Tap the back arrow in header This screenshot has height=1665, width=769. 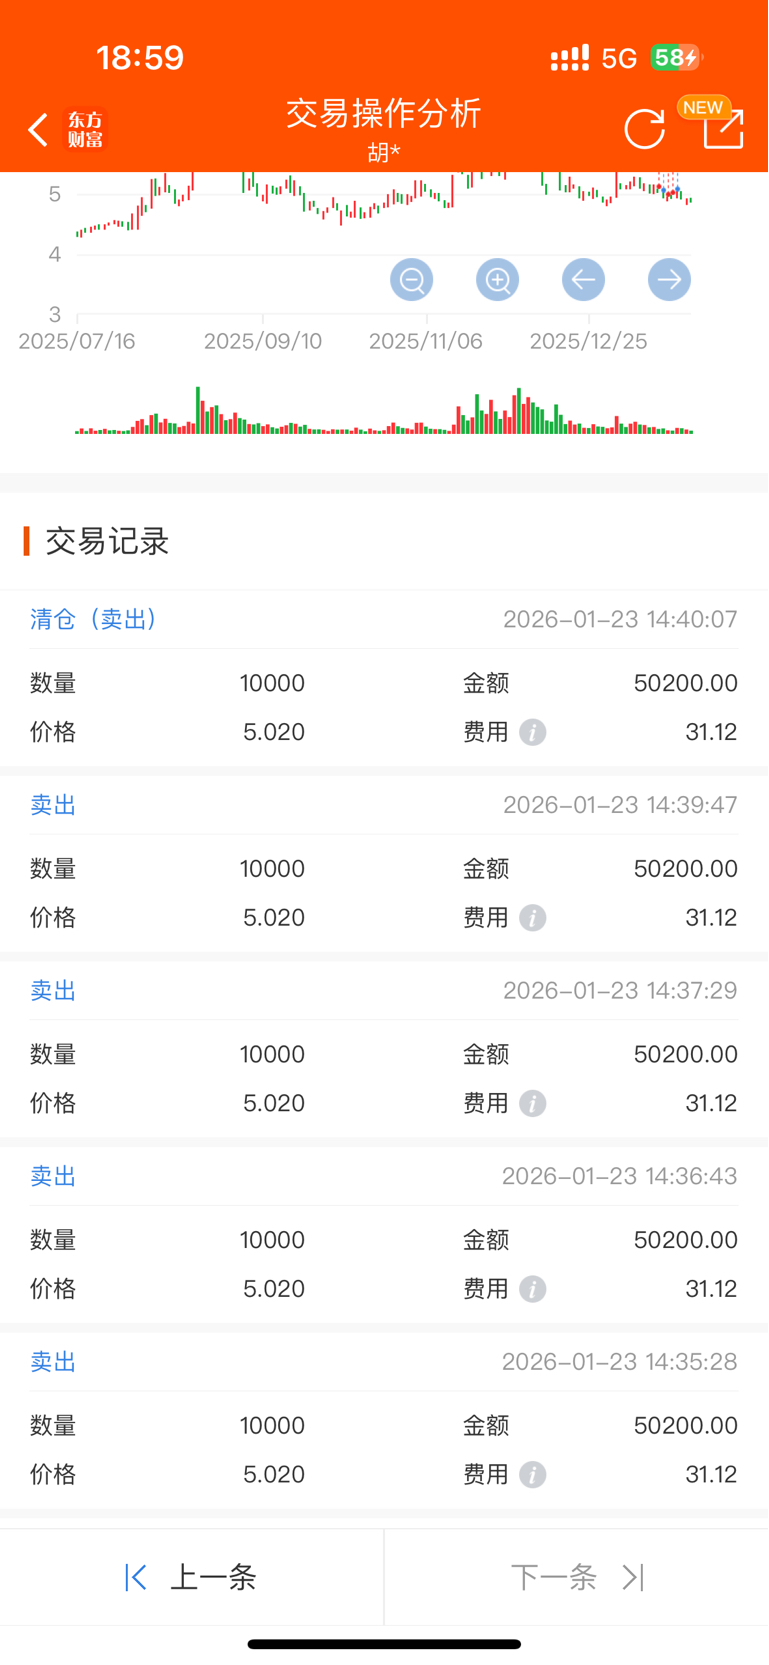[38, 130]
